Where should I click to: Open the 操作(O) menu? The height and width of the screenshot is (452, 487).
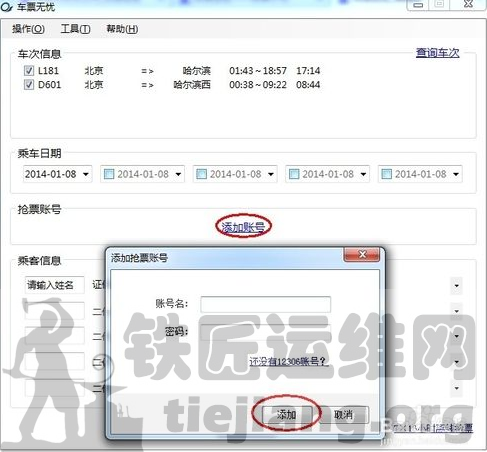(28, 29)
